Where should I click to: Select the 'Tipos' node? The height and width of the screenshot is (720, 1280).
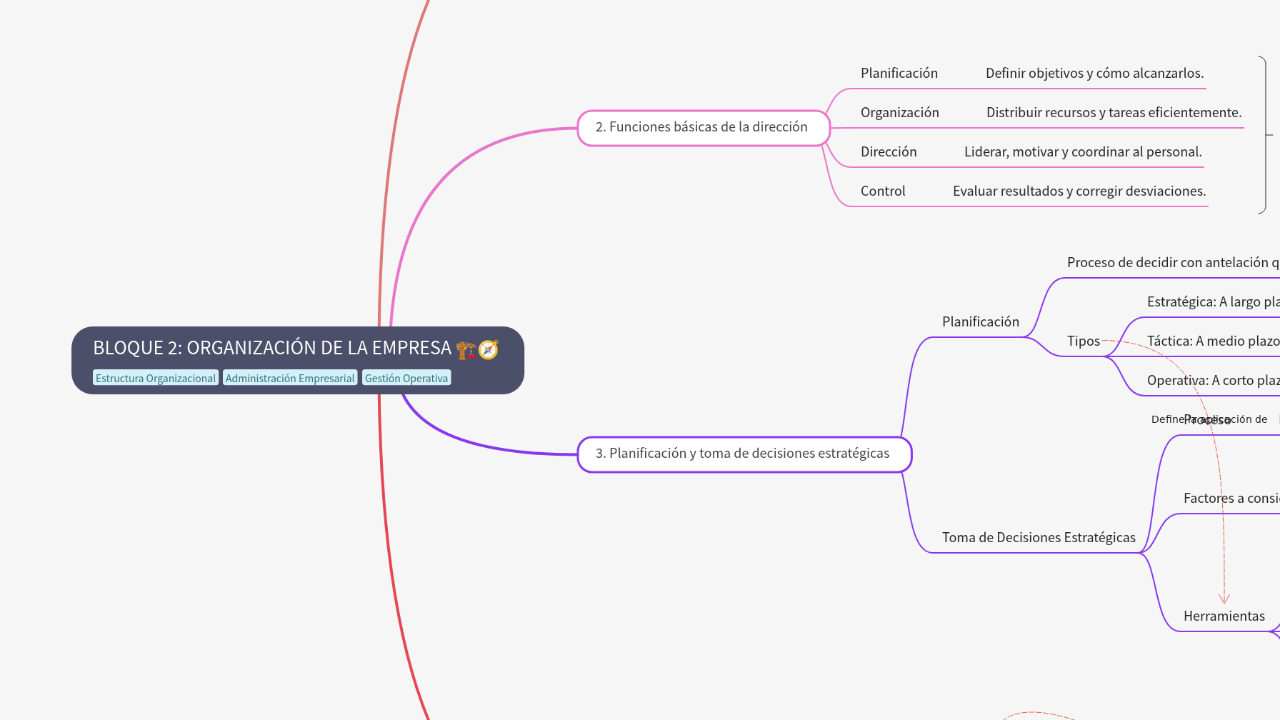(x=1083, y=340)
